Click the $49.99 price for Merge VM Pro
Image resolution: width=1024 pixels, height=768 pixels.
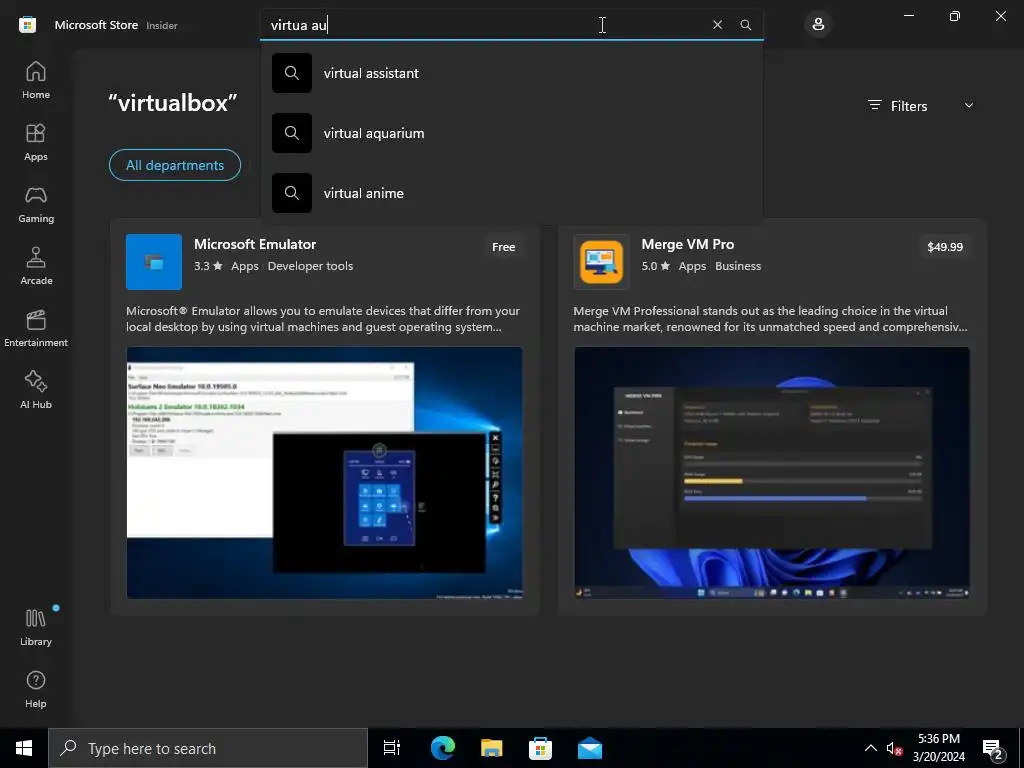(945, 247)
